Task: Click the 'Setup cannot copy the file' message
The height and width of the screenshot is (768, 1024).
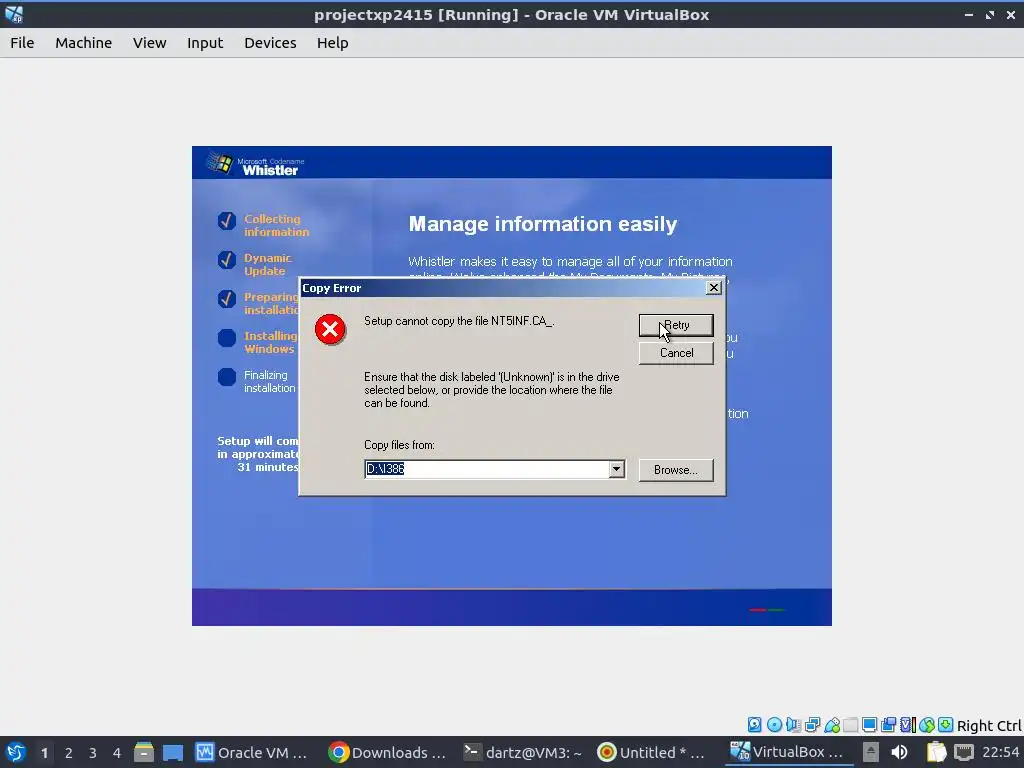Action: pos(459,321)
